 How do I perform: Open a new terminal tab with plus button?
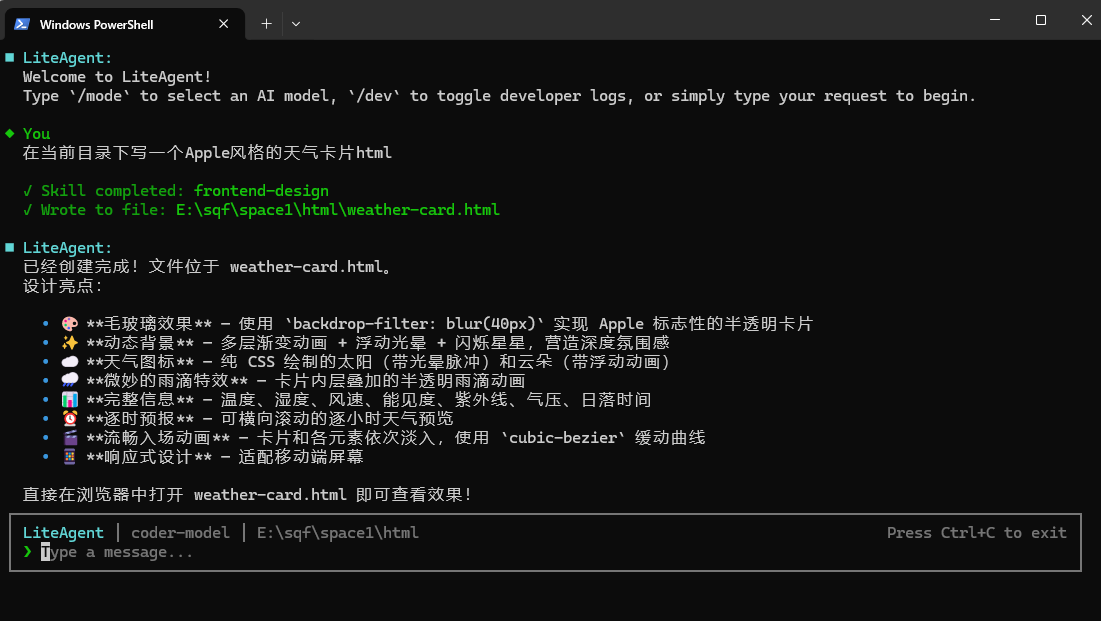coord(266,24)
